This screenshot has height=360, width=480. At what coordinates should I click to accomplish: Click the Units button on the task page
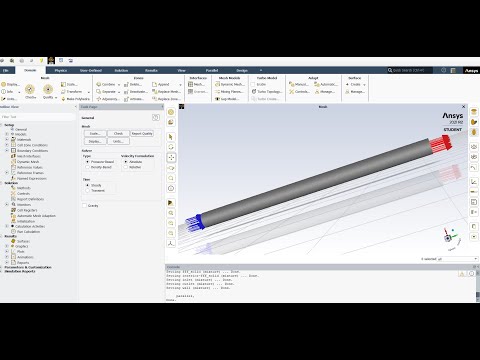[x=118, y=141]
